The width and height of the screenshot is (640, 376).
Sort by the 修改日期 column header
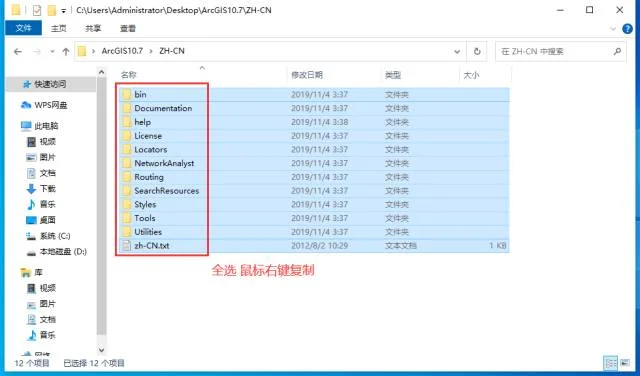pos(307,75)
